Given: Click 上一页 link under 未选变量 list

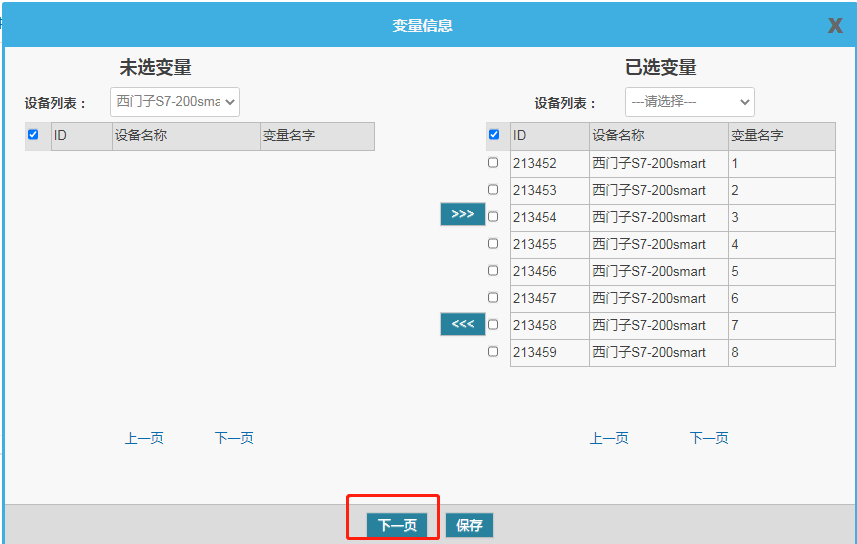Looking at the screenshot, I should pos(144,438).
